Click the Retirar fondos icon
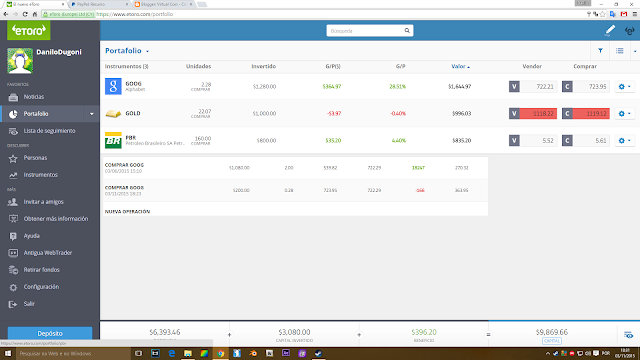Viewport: 640px width, 360px height. tap(13, 270)
